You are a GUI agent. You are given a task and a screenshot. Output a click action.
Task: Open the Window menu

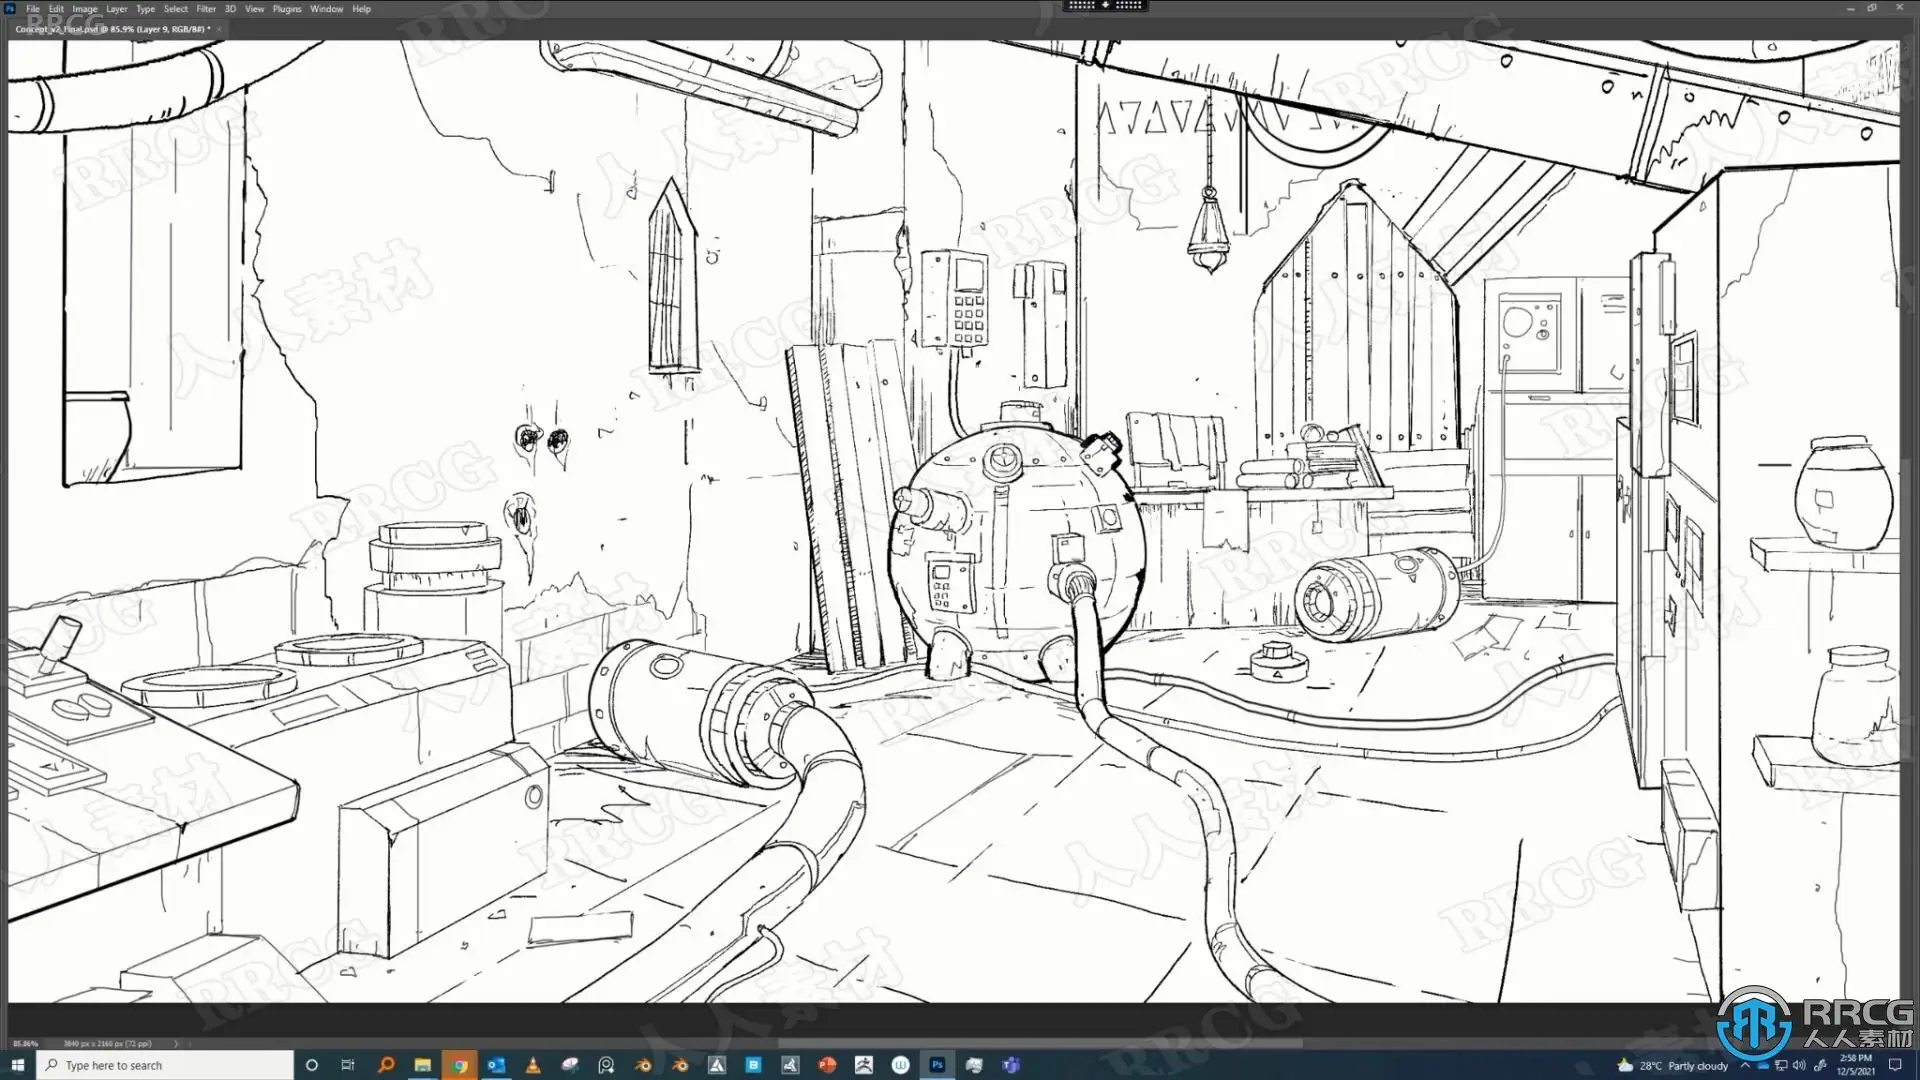(x=326, y=9)
